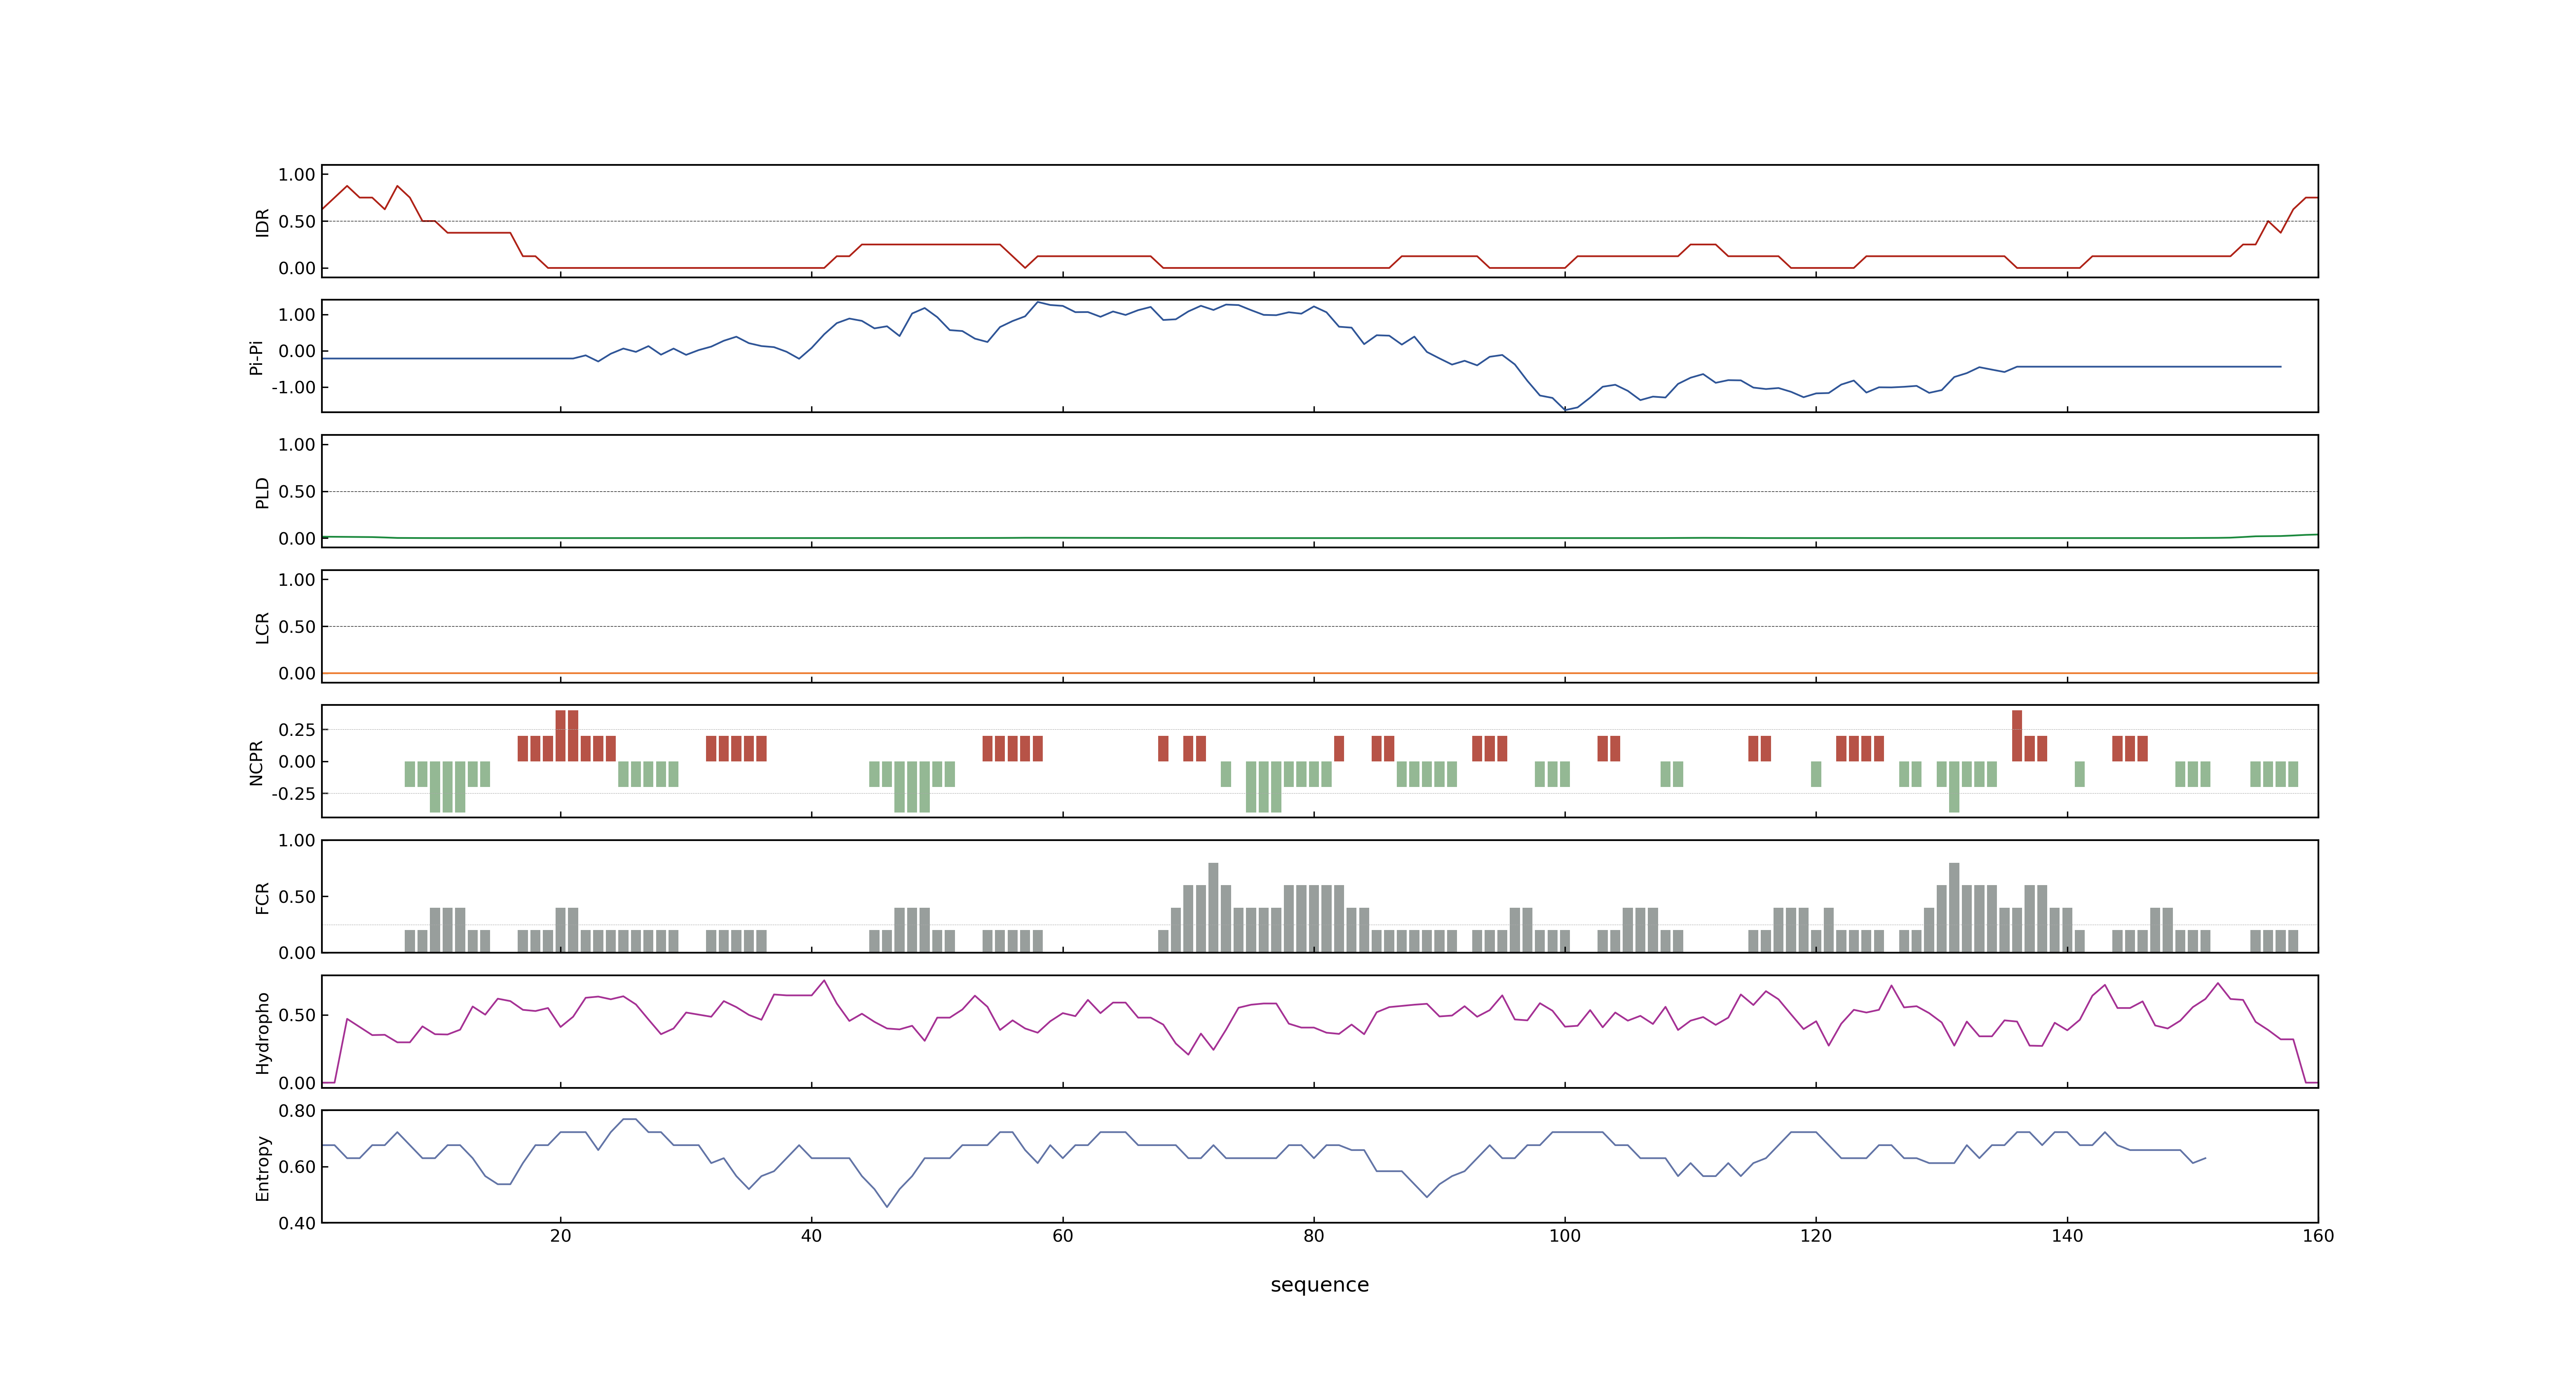Click x-axis tick label 20
This screenshot has height=1374, width=2576.
pos(560,1236)
